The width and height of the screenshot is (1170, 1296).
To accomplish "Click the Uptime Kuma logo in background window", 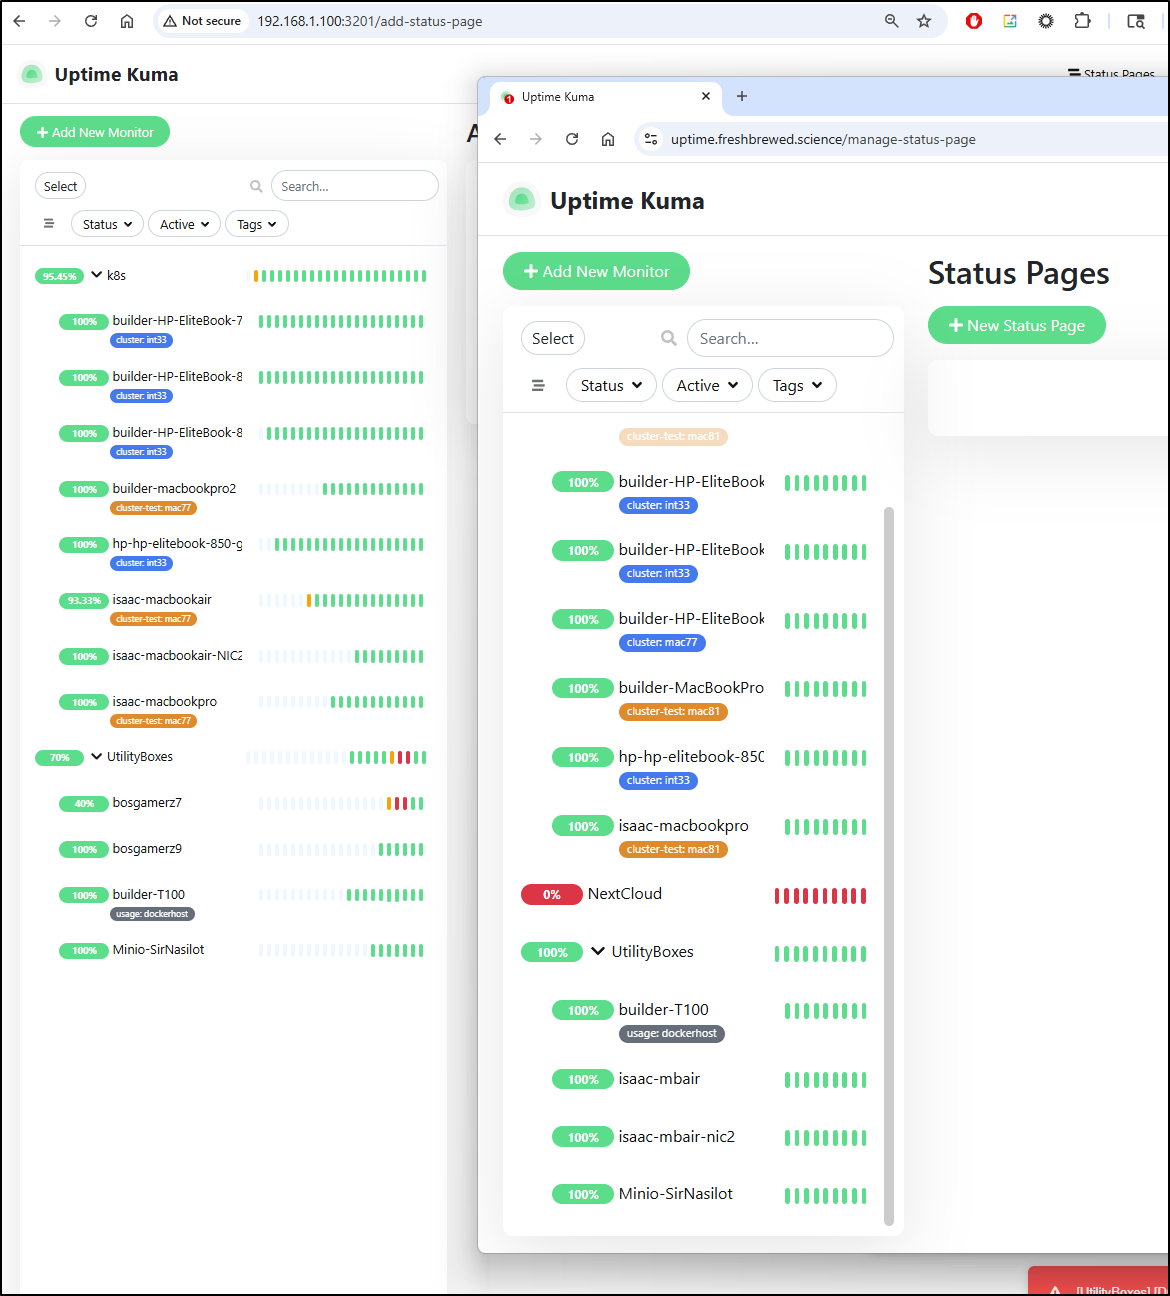I will tap(32, 74).
